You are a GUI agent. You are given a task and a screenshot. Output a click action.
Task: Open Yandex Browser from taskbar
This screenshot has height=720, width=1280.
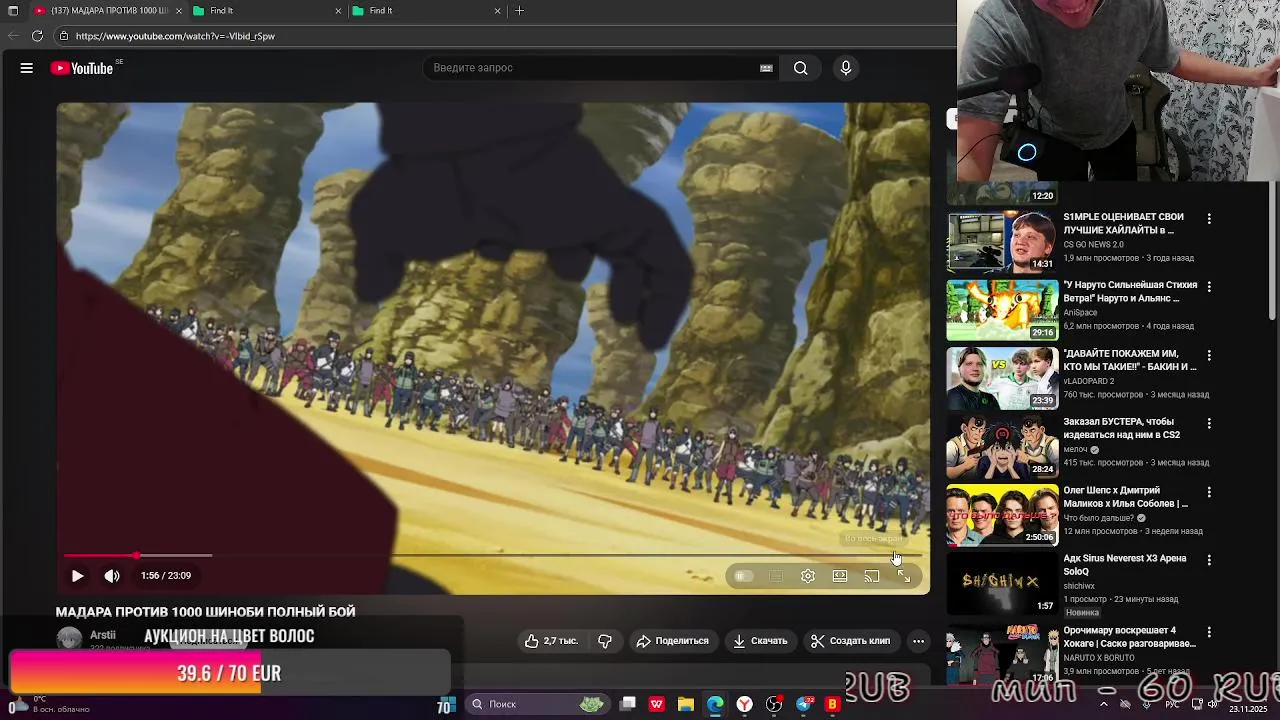pos(745,705)
